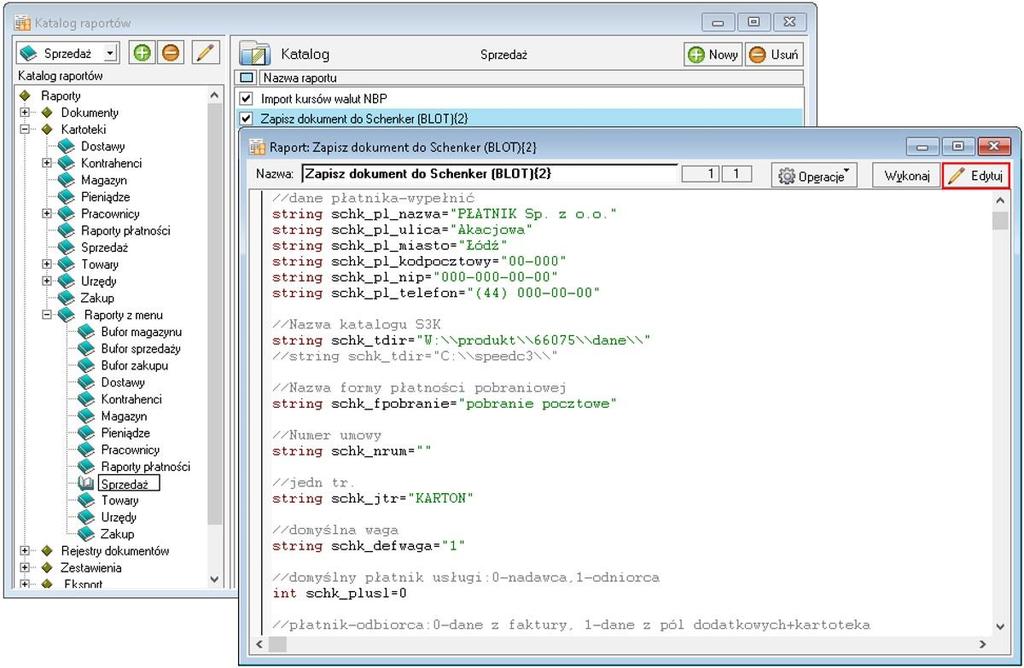Screen dimensions: 1024x668
Task: Click Bufor zakupu book icon
Action: point(86,365)
